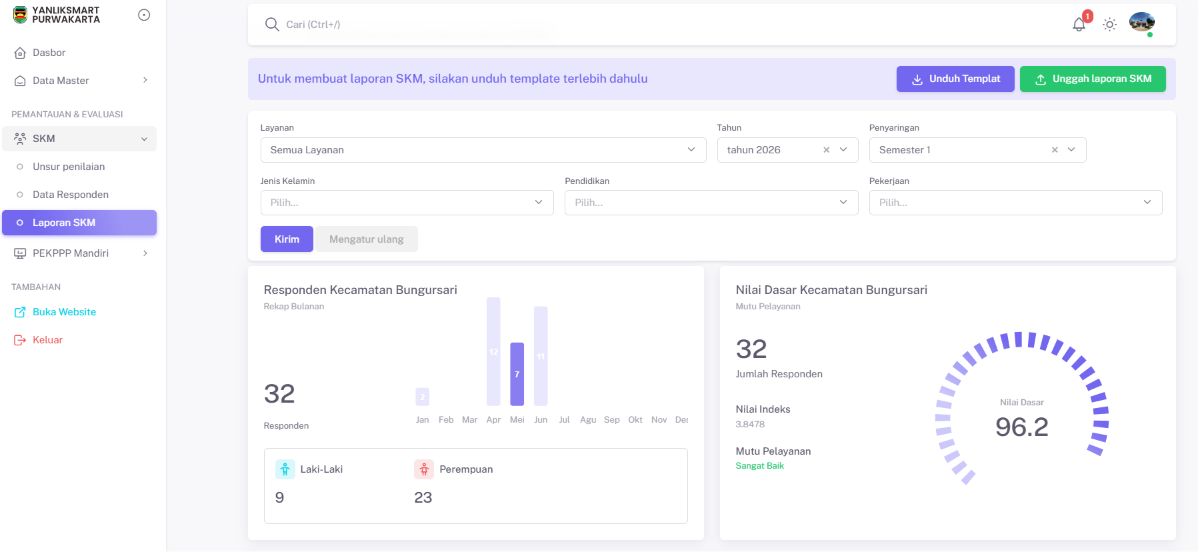Viewport: 1198px width, 552px height.
Task: Open the Jenis Kelamin dropdown
Action: (x=406, y=203)
